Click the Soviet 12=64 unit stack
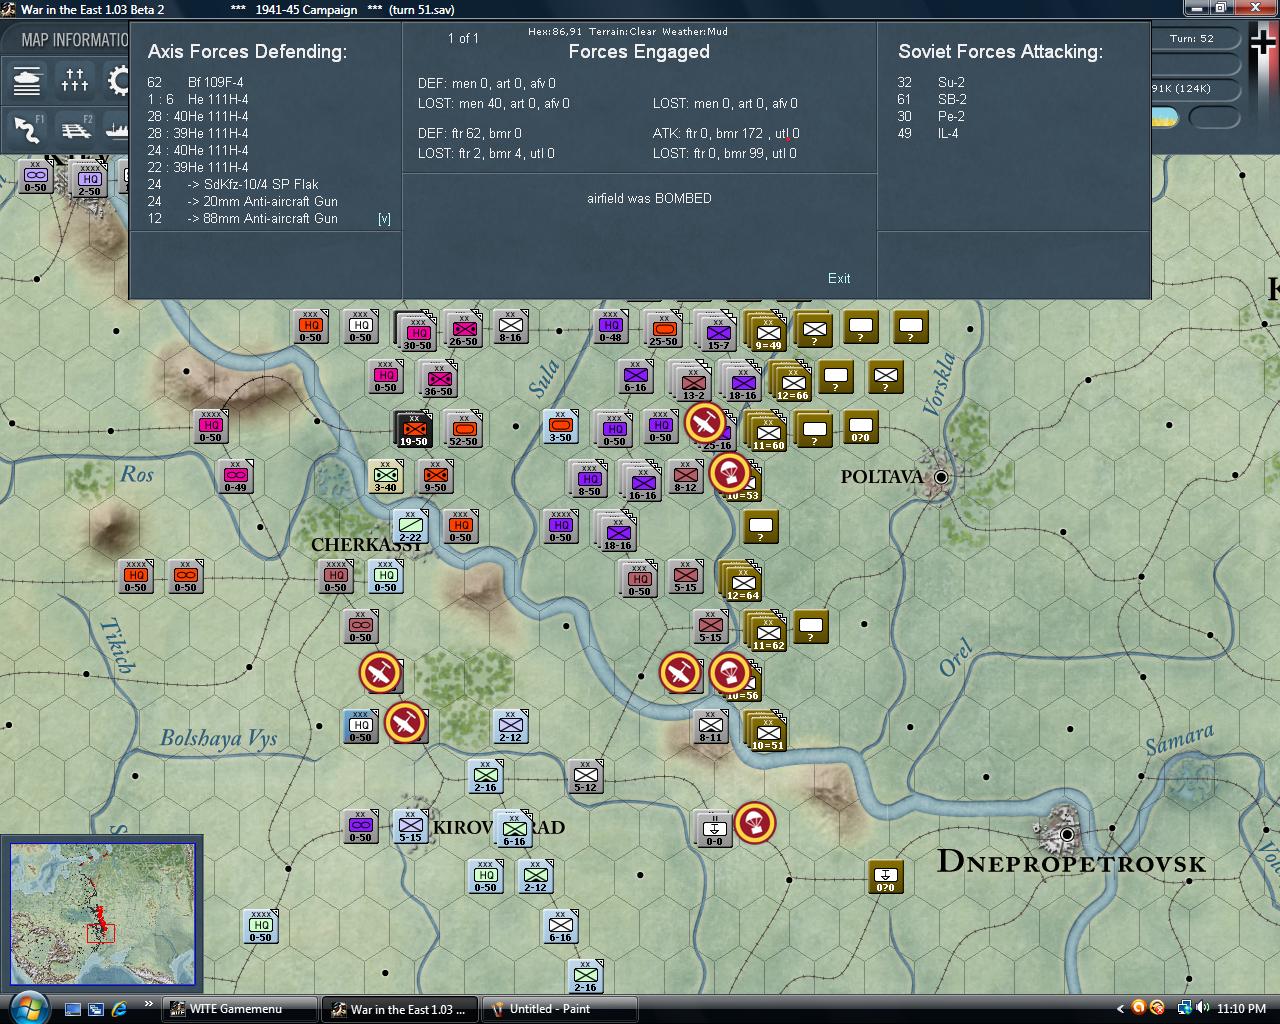The width and height of the screenshot is (1280, 1024). [x=742, y=581]
